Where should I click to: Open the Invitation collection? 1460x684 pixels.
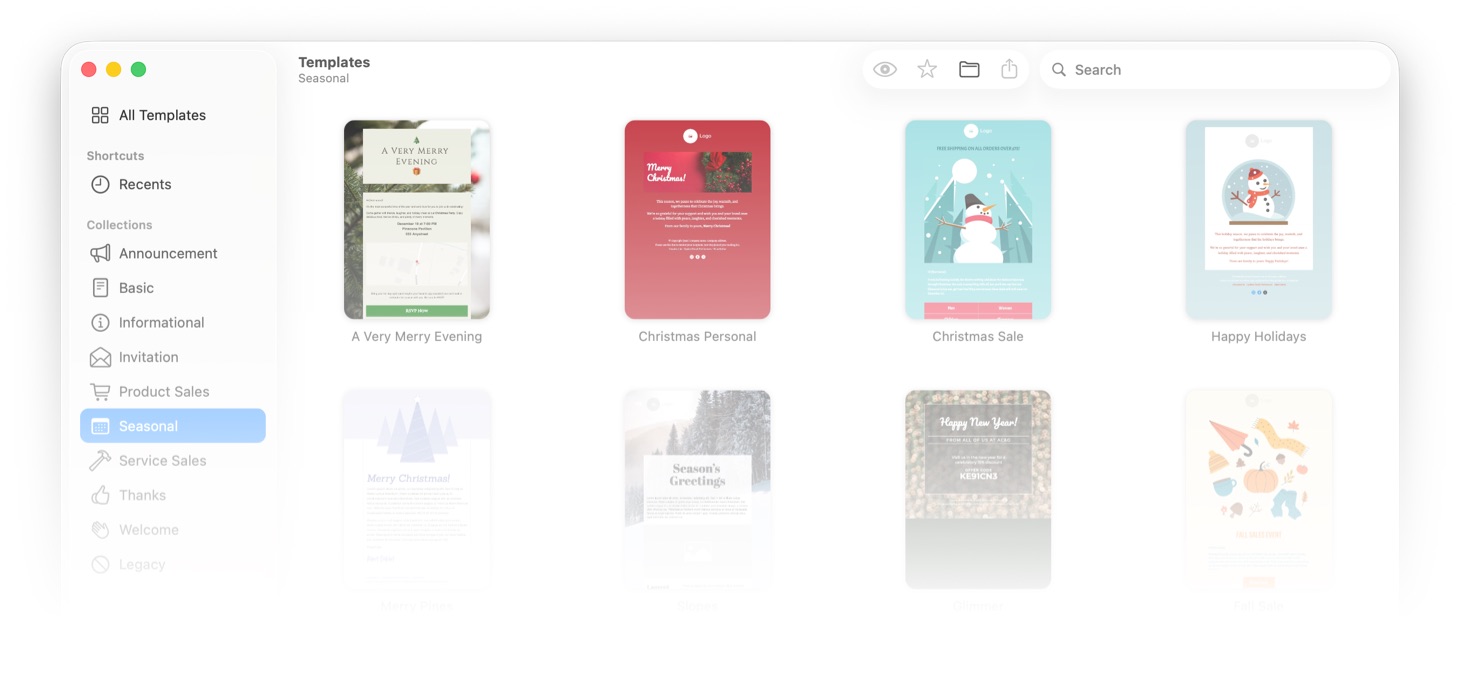pyautogui.click(x=148, y=357)
